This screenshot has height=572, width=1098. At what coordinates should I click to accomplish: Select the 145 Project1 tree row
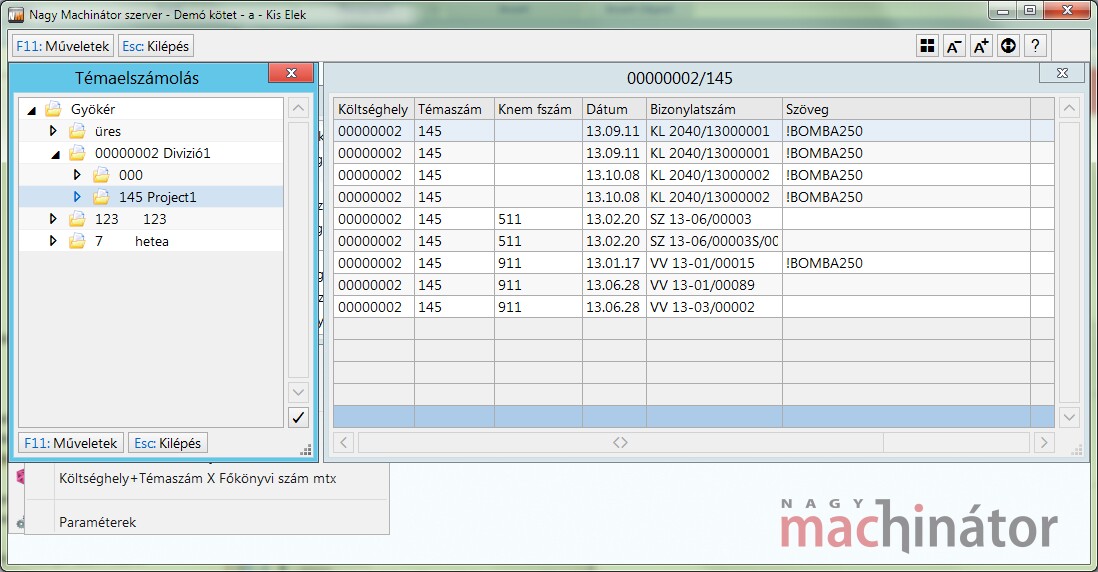click(x=151, y=197)
